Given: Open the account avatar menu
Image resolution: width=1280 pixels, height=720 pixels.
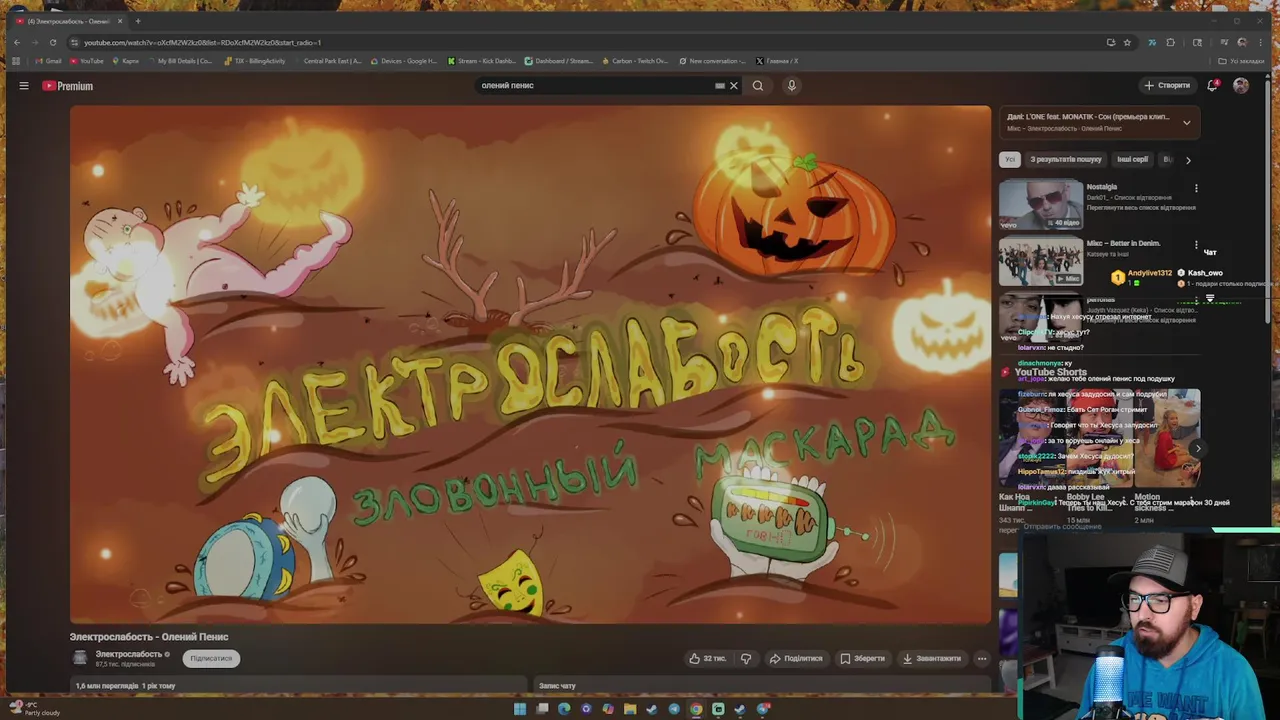Looking at the screenshot, I should click(x=1241, y=86).
